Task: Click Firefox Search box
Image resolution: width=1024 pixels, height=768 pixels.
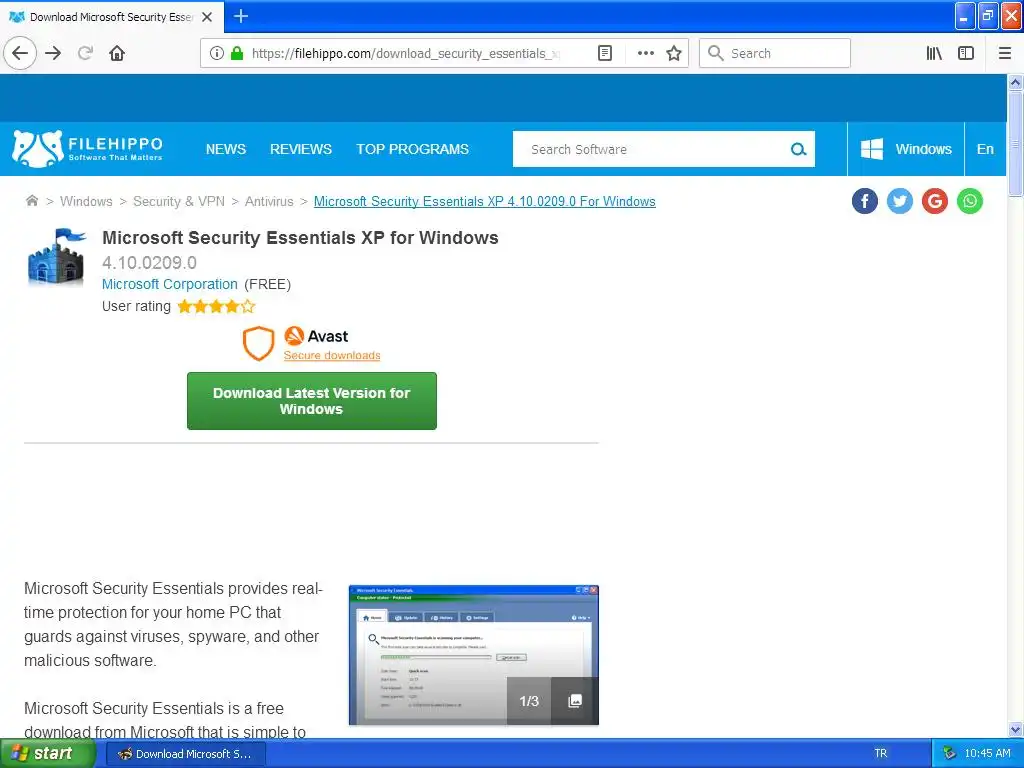Action: tap(775, 53)
